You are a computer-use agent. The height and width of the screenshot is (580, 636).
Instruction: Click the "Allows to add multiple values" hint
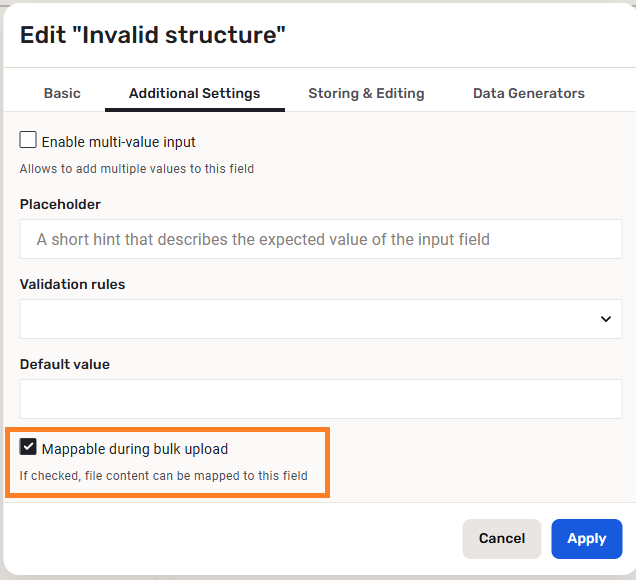pyautogui.click(x=136, y=169)
